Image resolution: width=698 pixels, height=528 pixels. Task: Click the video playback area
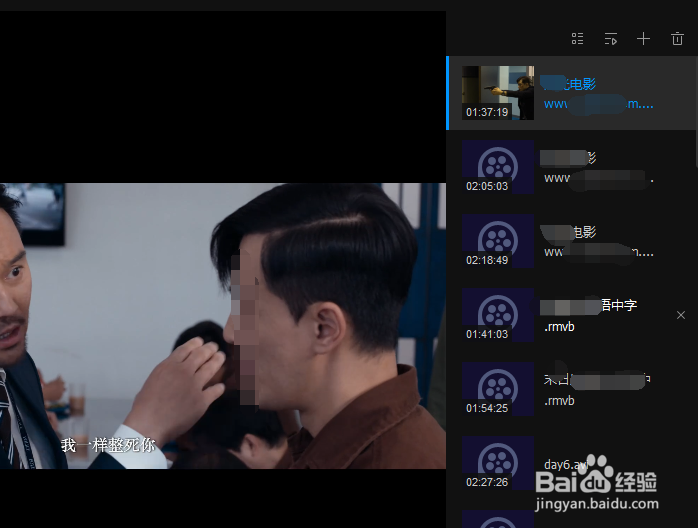point(223,269)
